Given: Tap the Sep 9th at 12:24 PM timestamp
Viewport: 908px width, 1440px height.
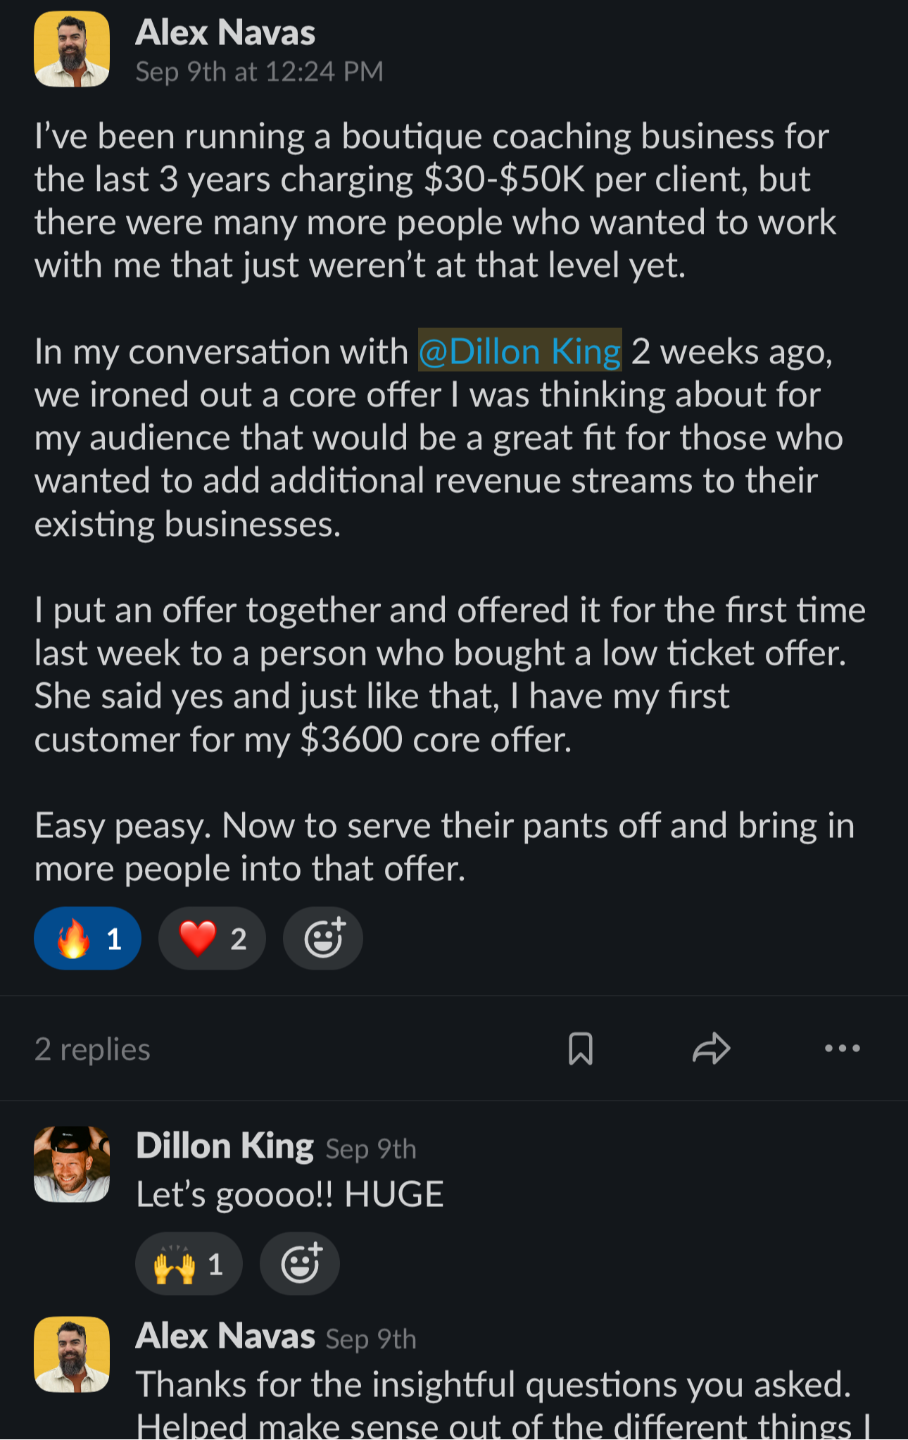Looking at the screenshot, I should coord(259,72).
